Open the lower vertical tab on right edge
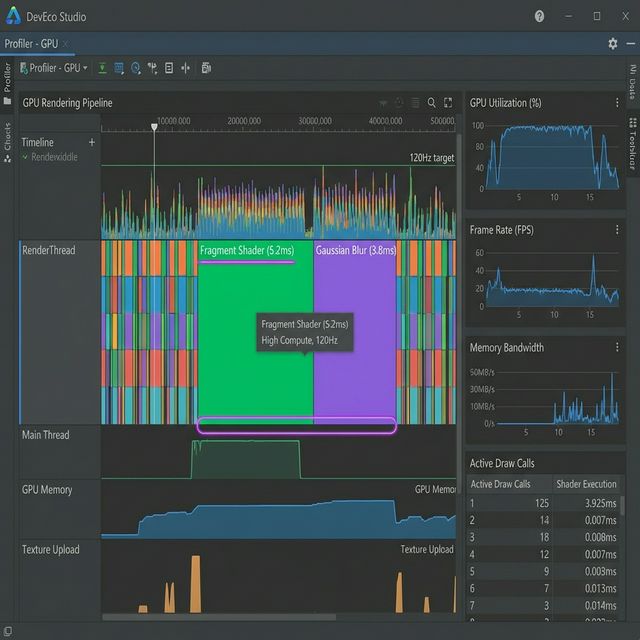The height and width of the screenshot is (640, 640). coord(633,144)
